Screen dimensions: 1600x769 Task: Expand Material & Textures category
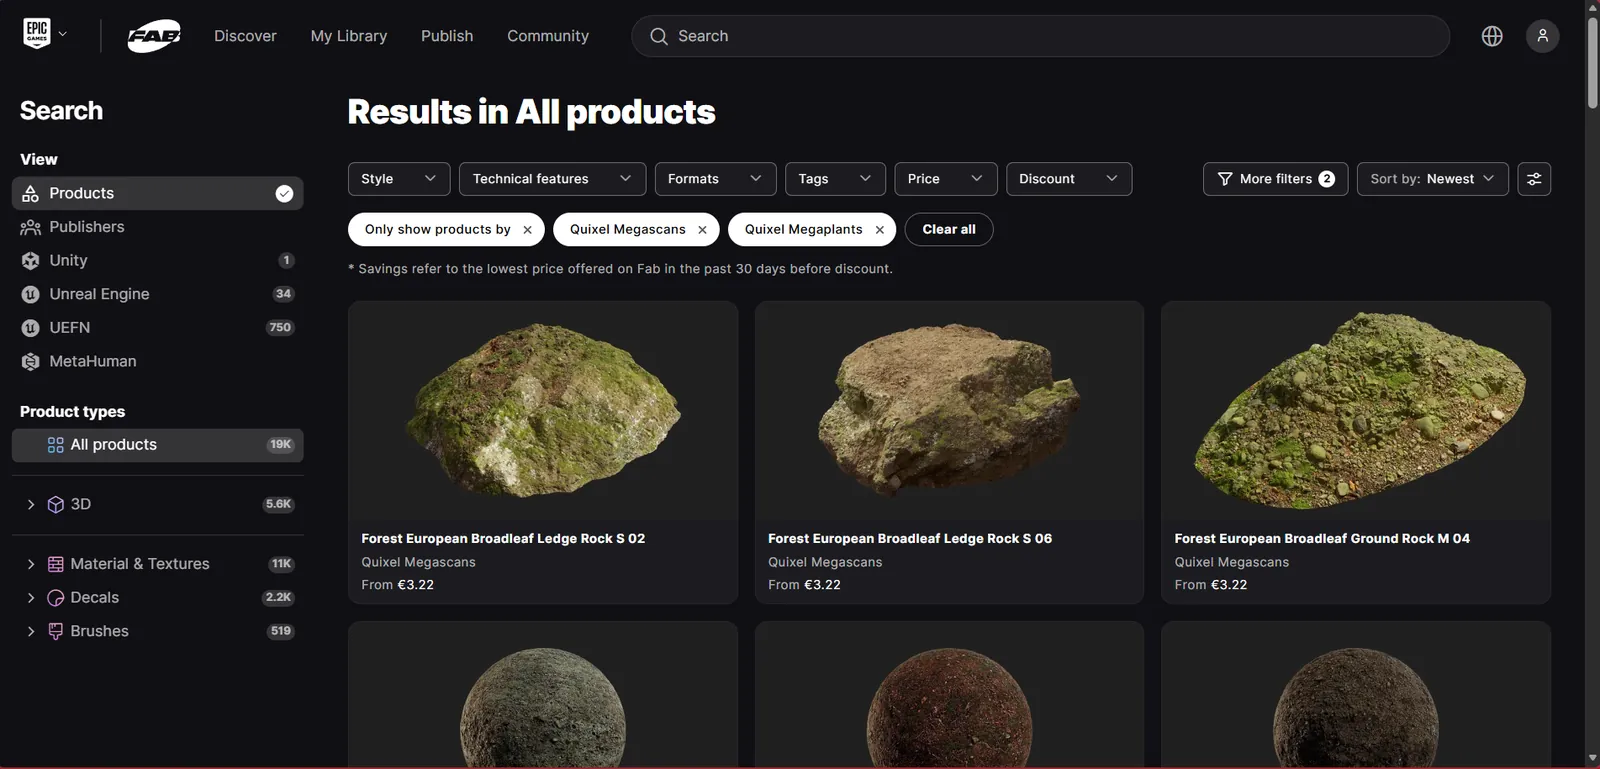(x=30, y=565)
